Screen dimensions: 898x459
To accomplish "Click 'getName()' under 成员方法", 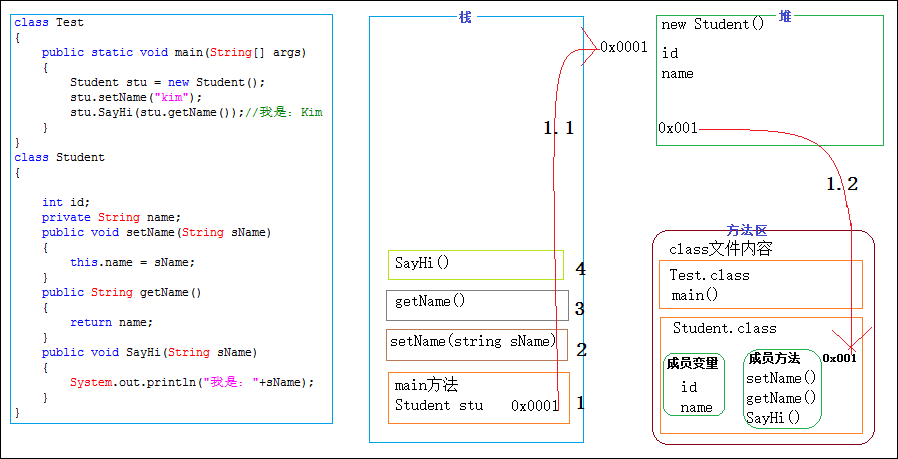I will click(x=781, y=398).
